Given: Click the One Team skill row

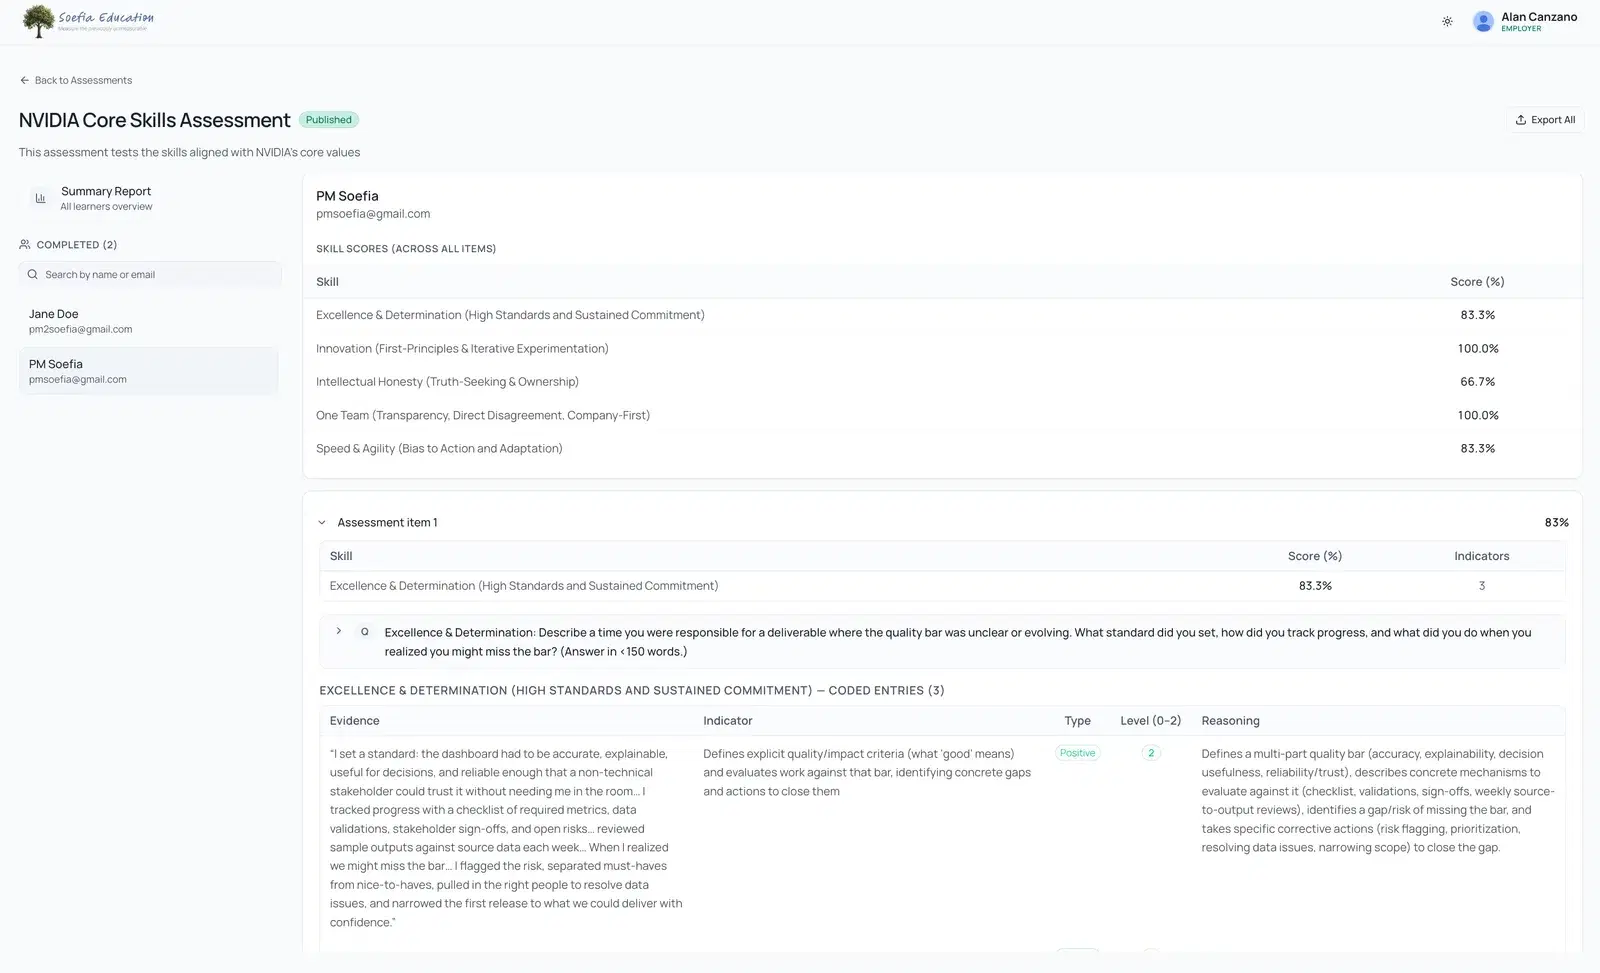Looking at the screenshot, I should click(942, 415).
